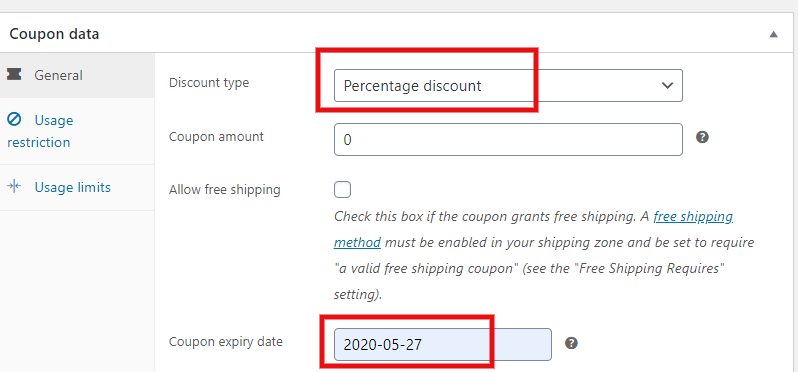This screenshot has width=798, height=372.
Task: Enable the Allow free shipping checkbox
Action: coord(343,190)
